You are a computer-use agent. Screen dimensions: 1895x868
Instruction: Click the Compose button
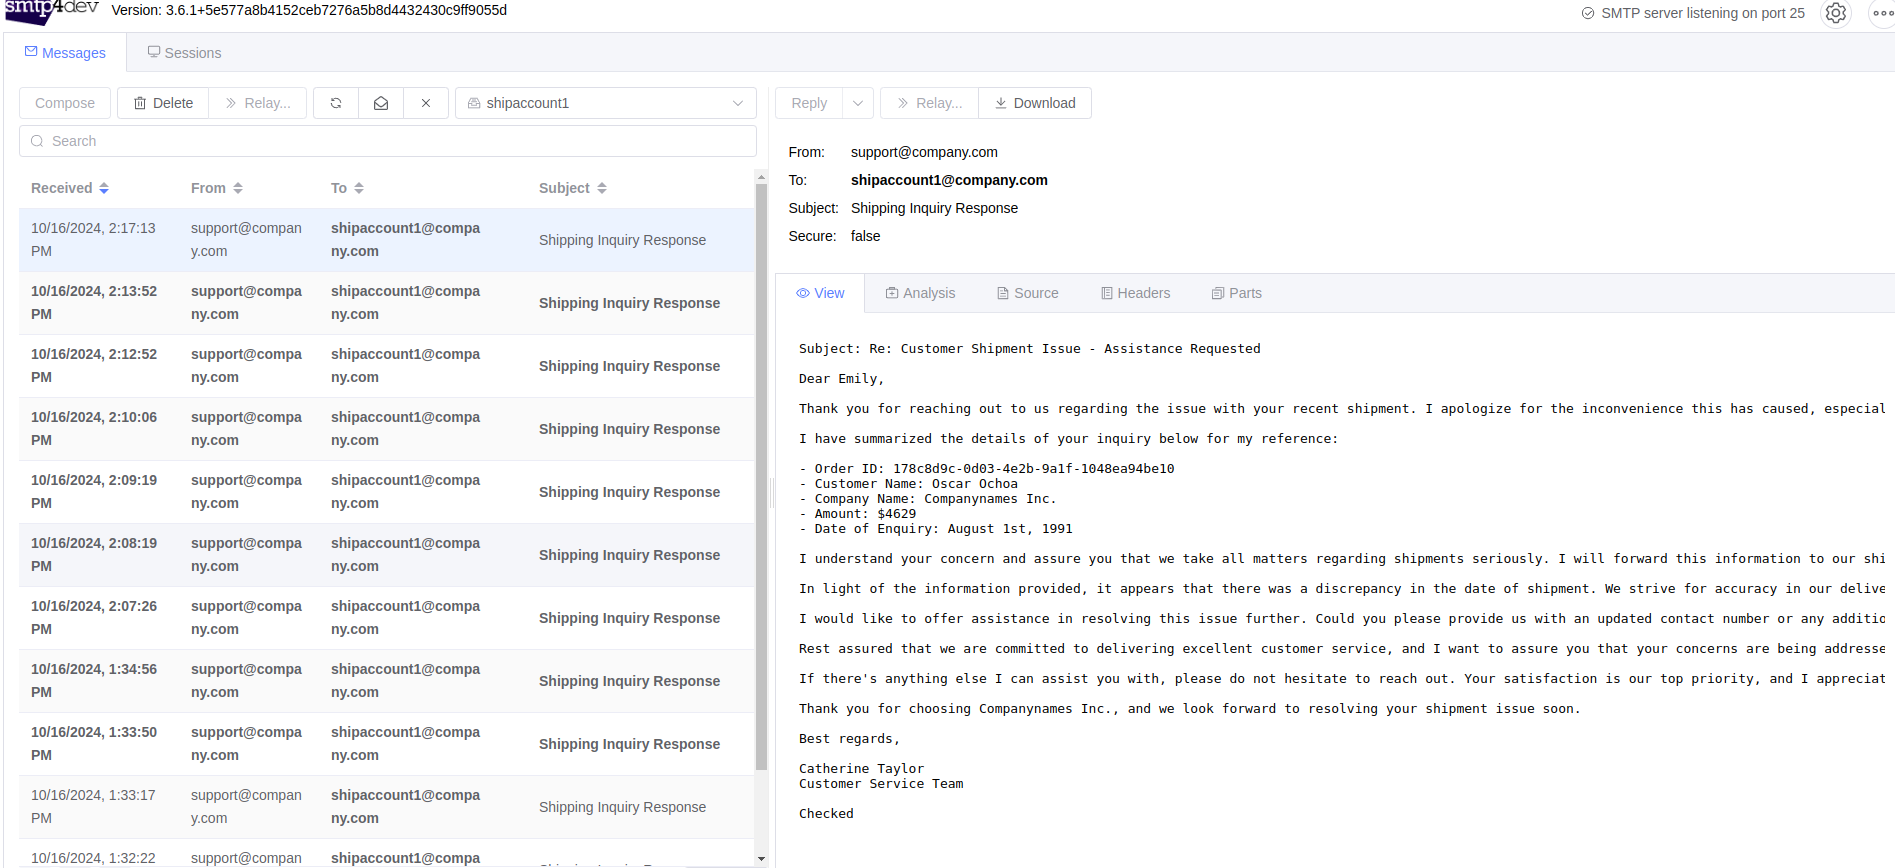65,103
